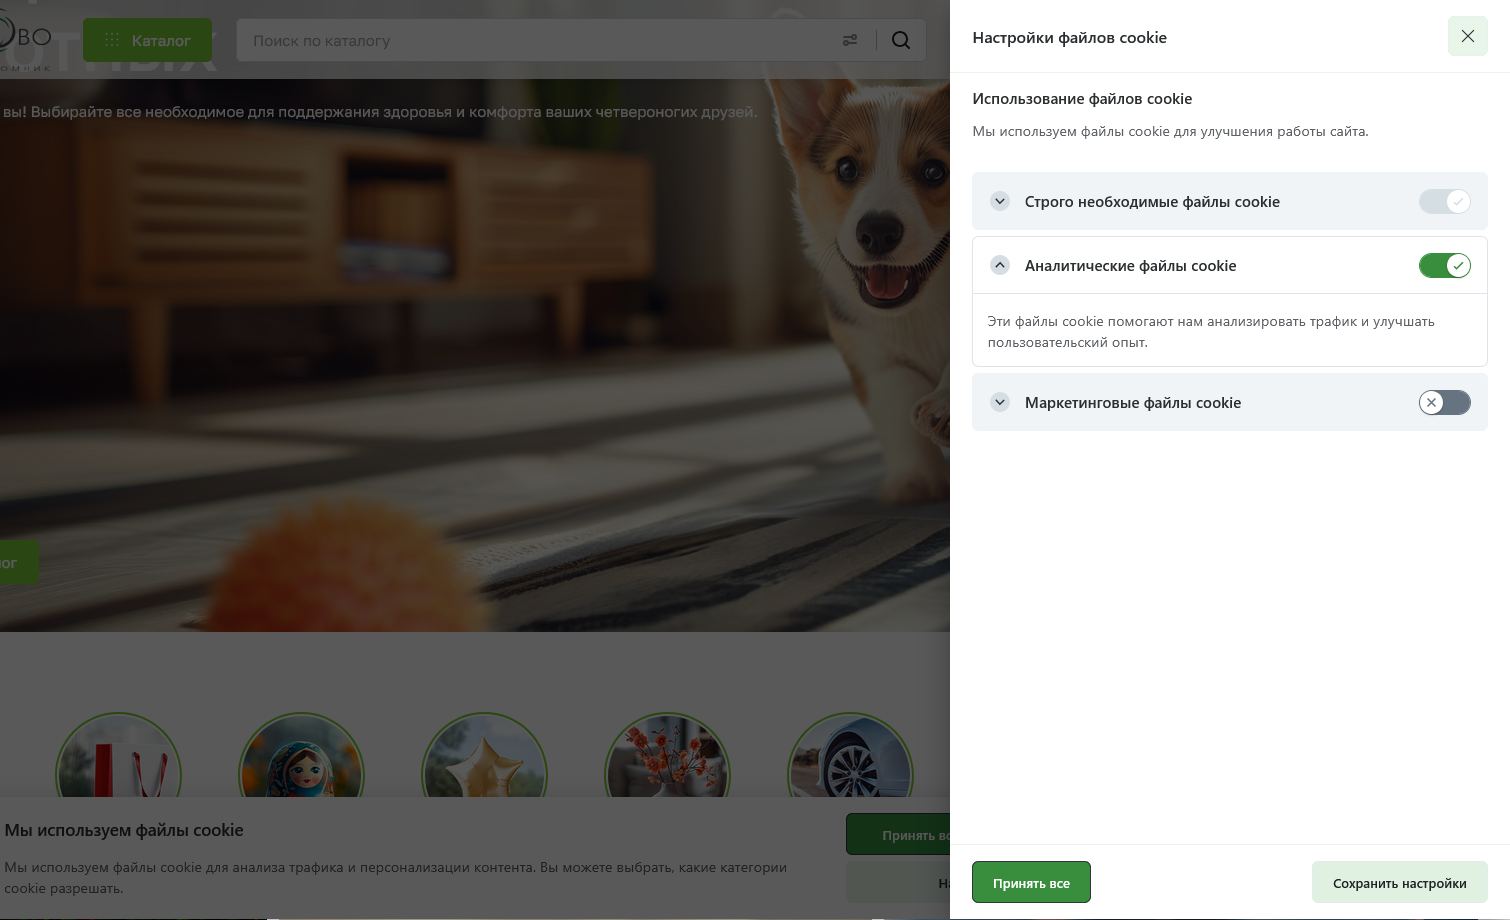1510x920 pixels.
Task: Click the filter sliders icon in the search bar
Action: (850, 40)
